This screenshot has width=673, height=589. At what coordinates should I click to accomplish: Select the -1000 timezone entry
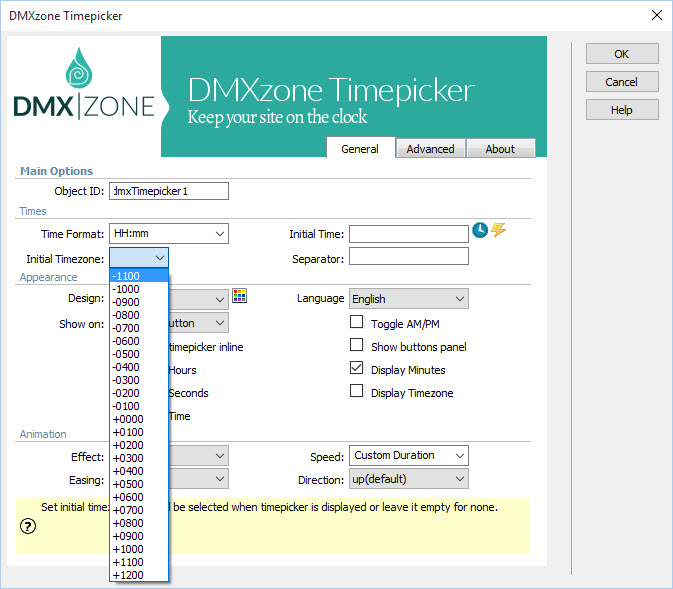(x=139, y=289)
